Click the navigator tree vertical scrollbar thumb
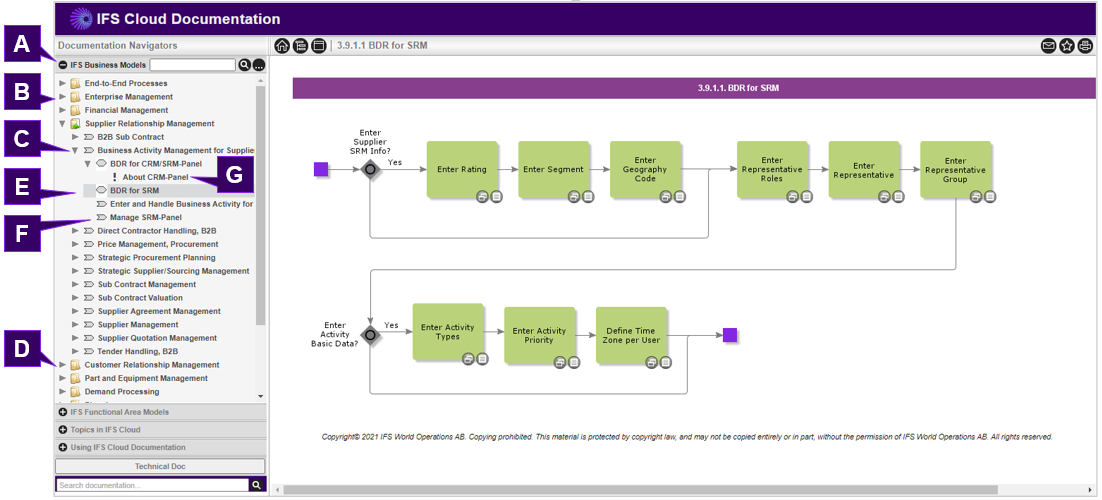The height and width of the screenshot is (500, 1102). click(x=261, y=204)
